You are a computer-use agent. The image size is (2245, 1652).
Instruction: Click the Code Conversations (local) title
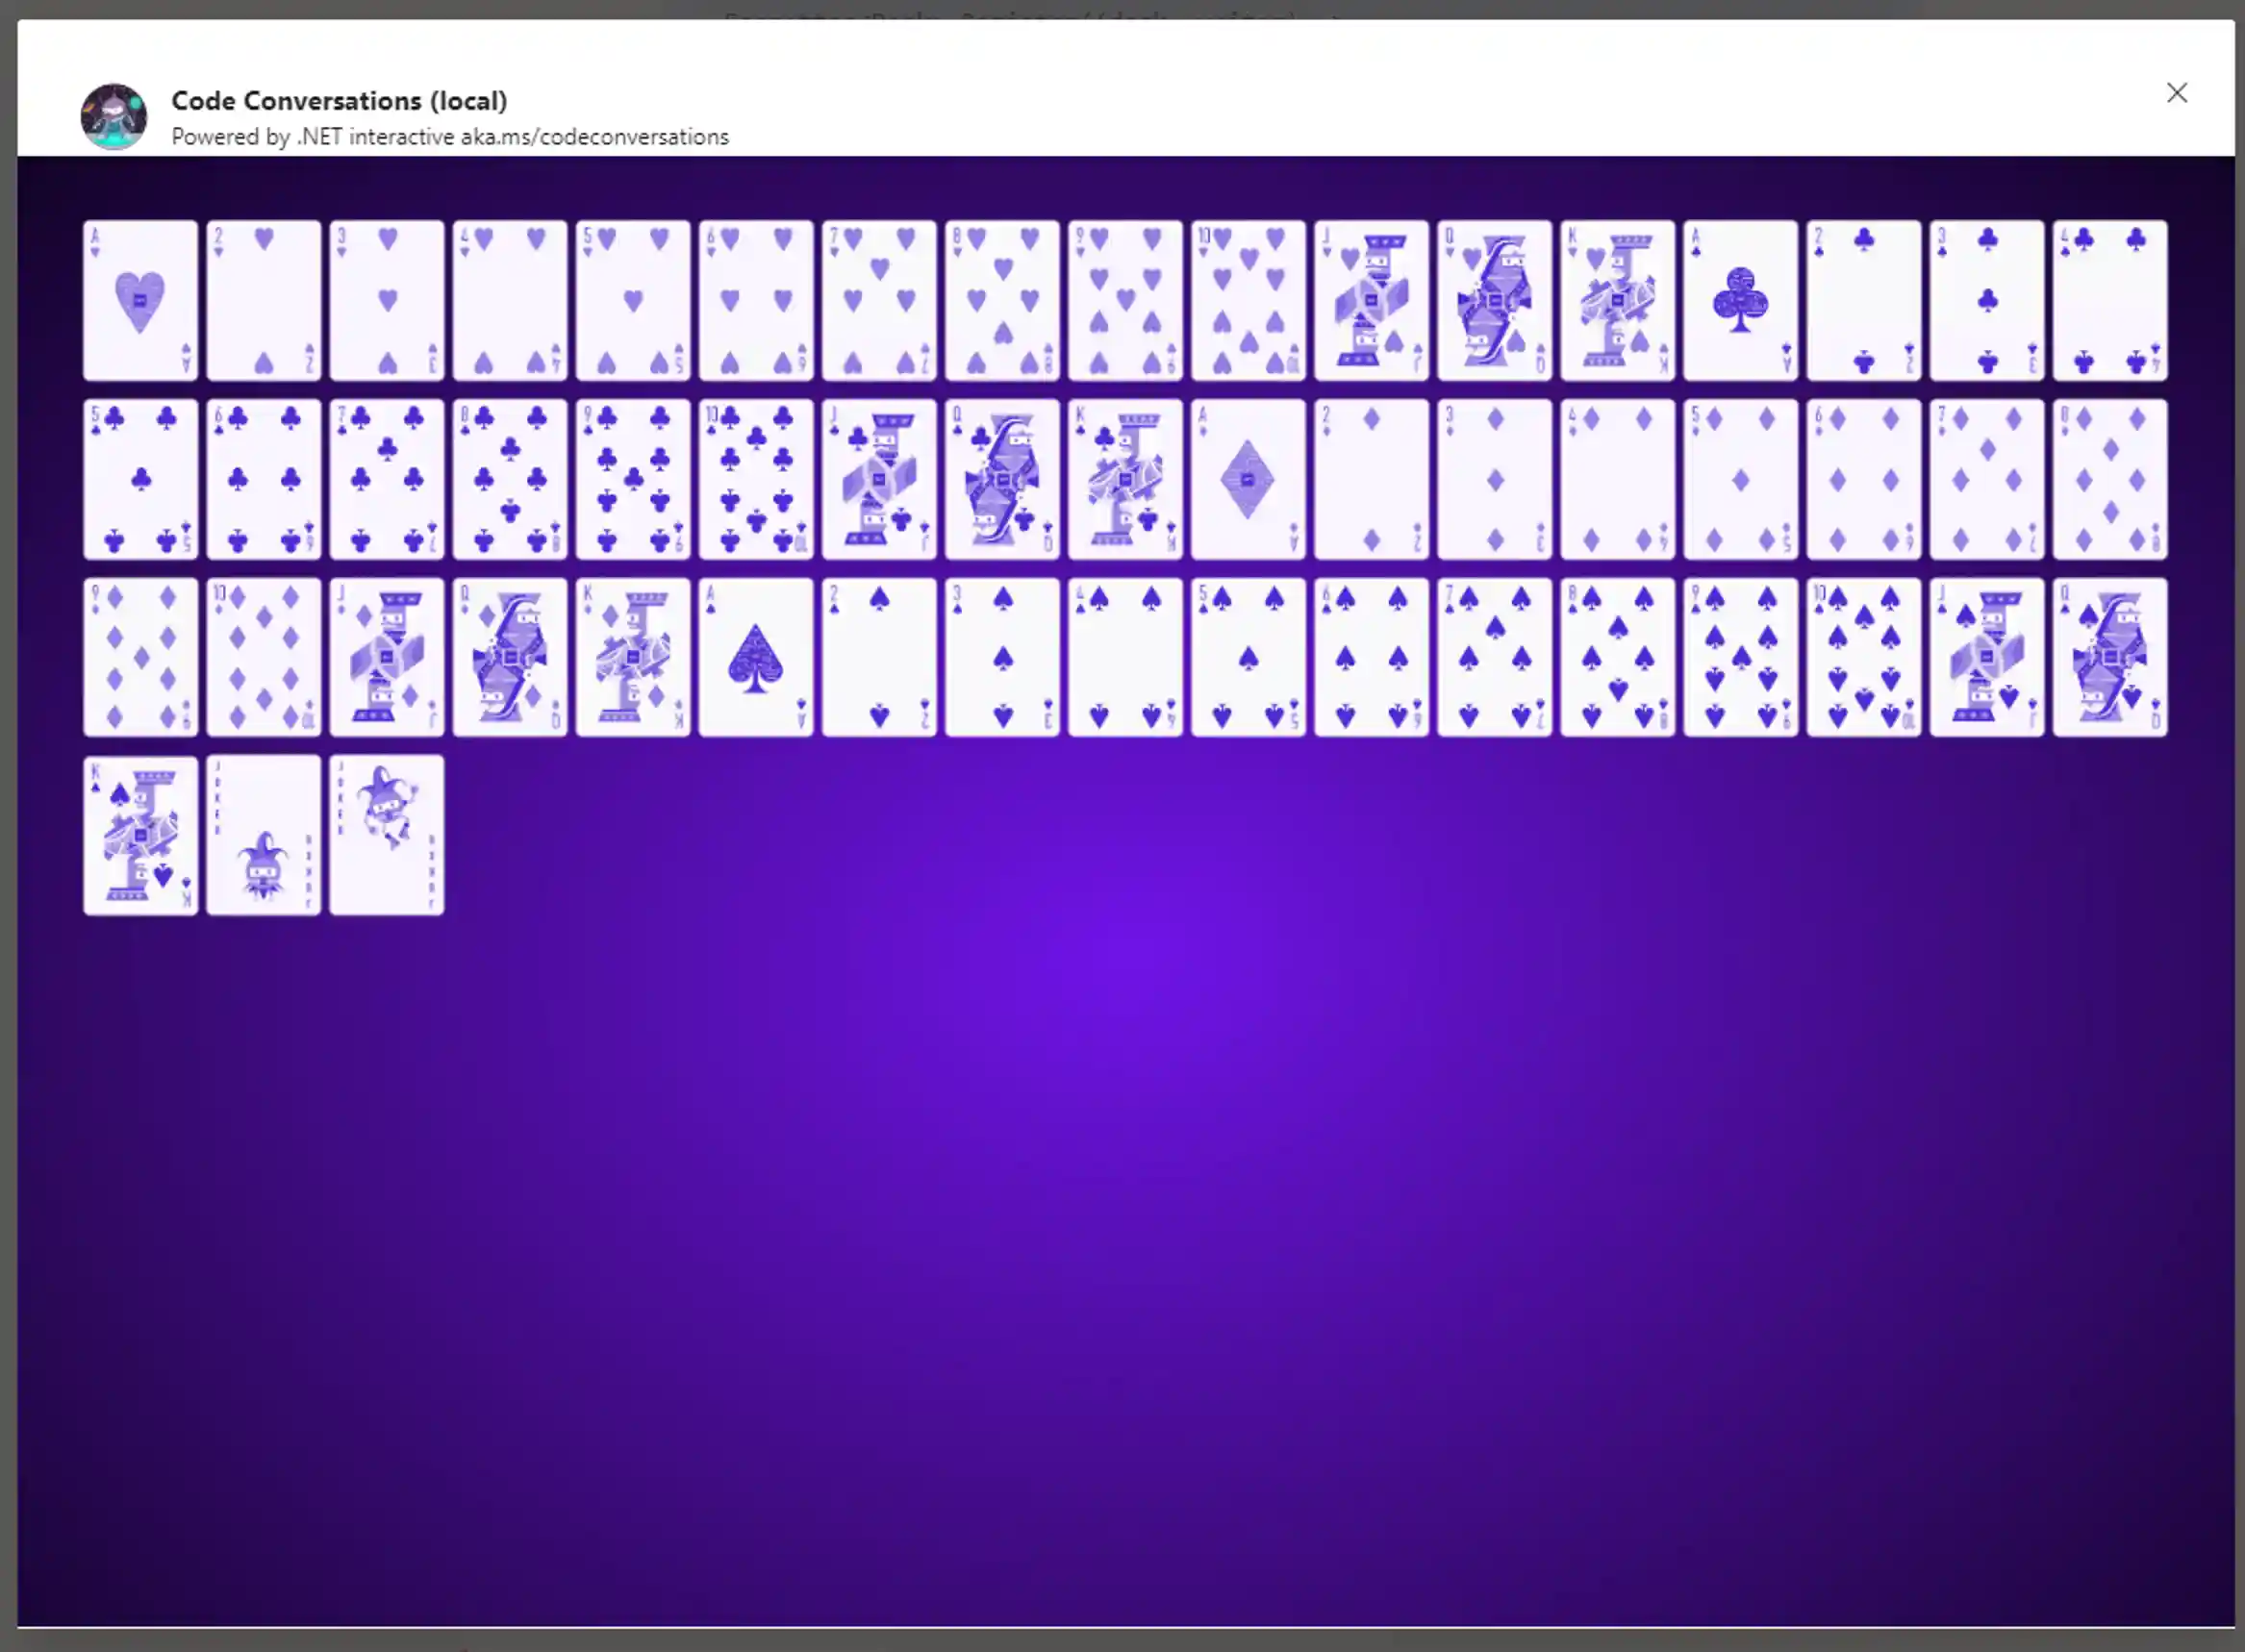click(x=339, y=101)
